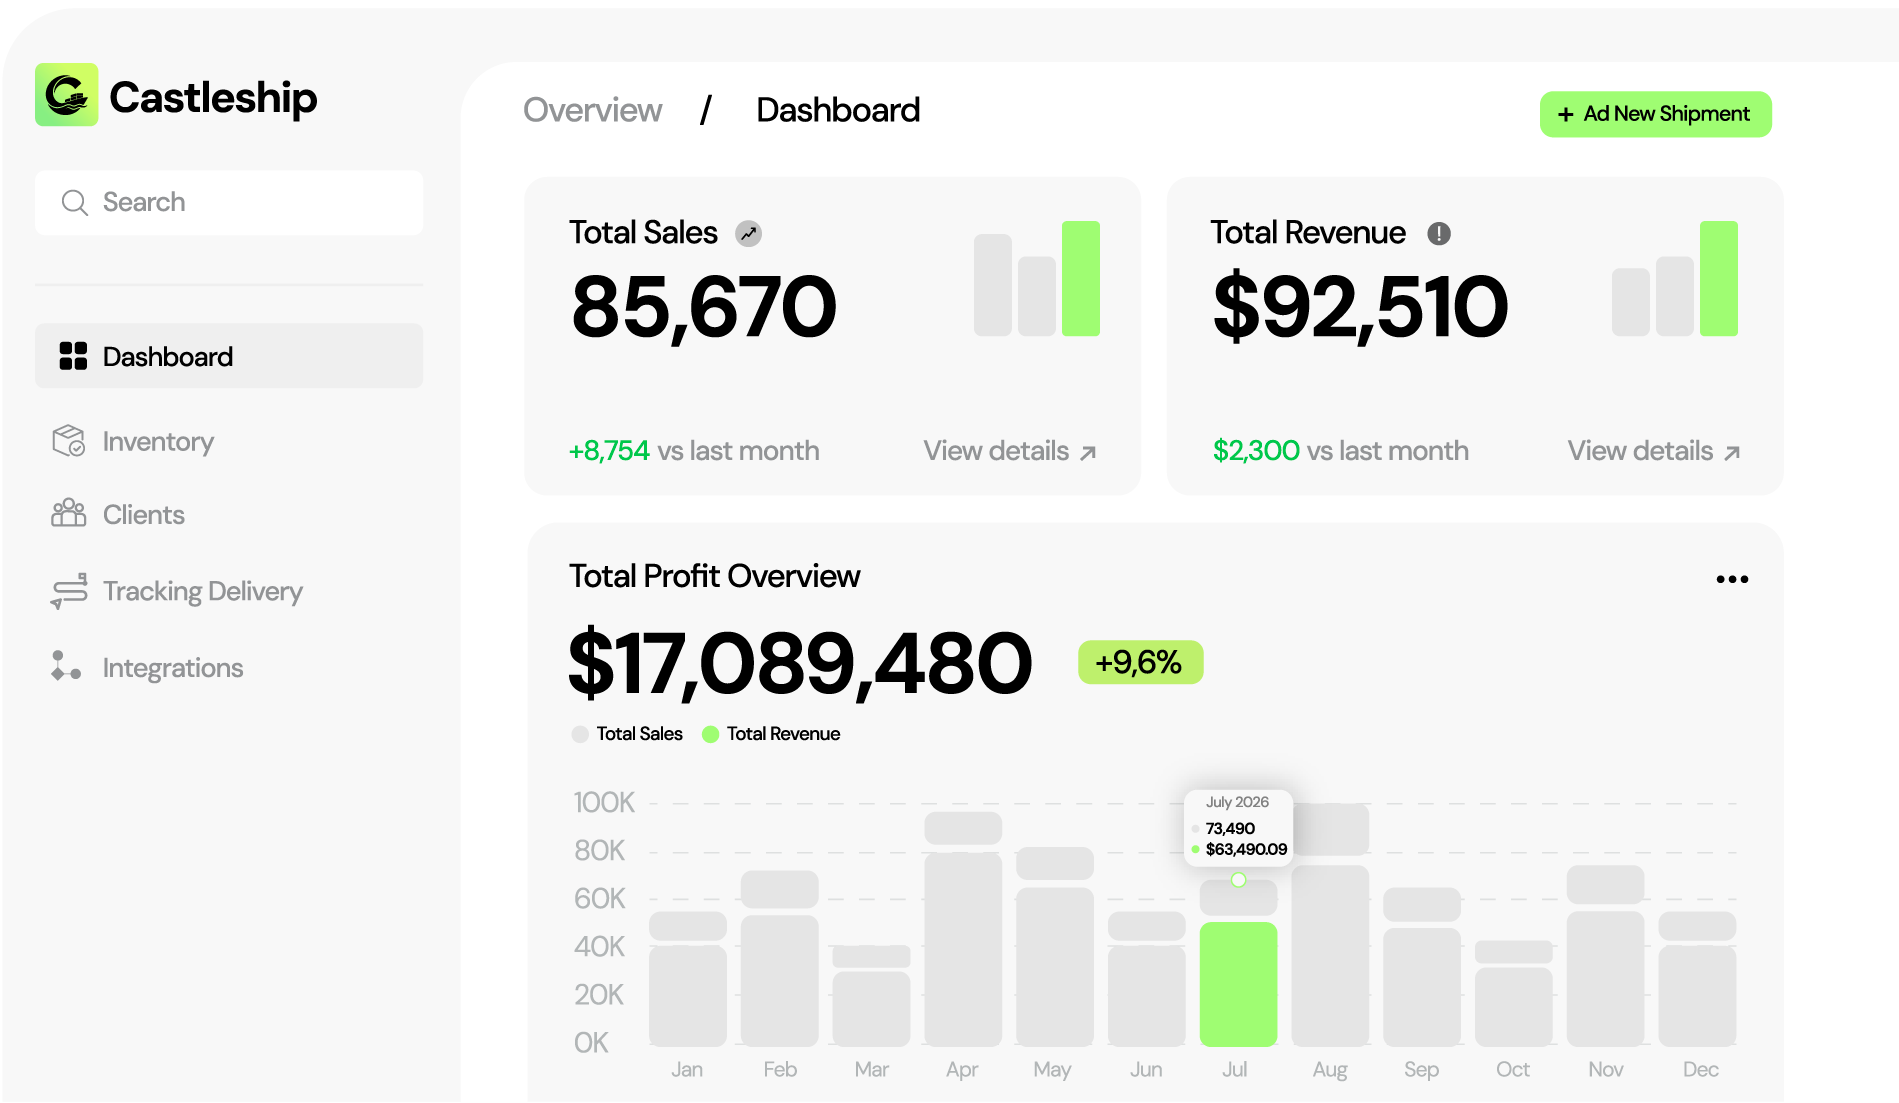Click the Tracking Delivery route icon

point(68,591)
